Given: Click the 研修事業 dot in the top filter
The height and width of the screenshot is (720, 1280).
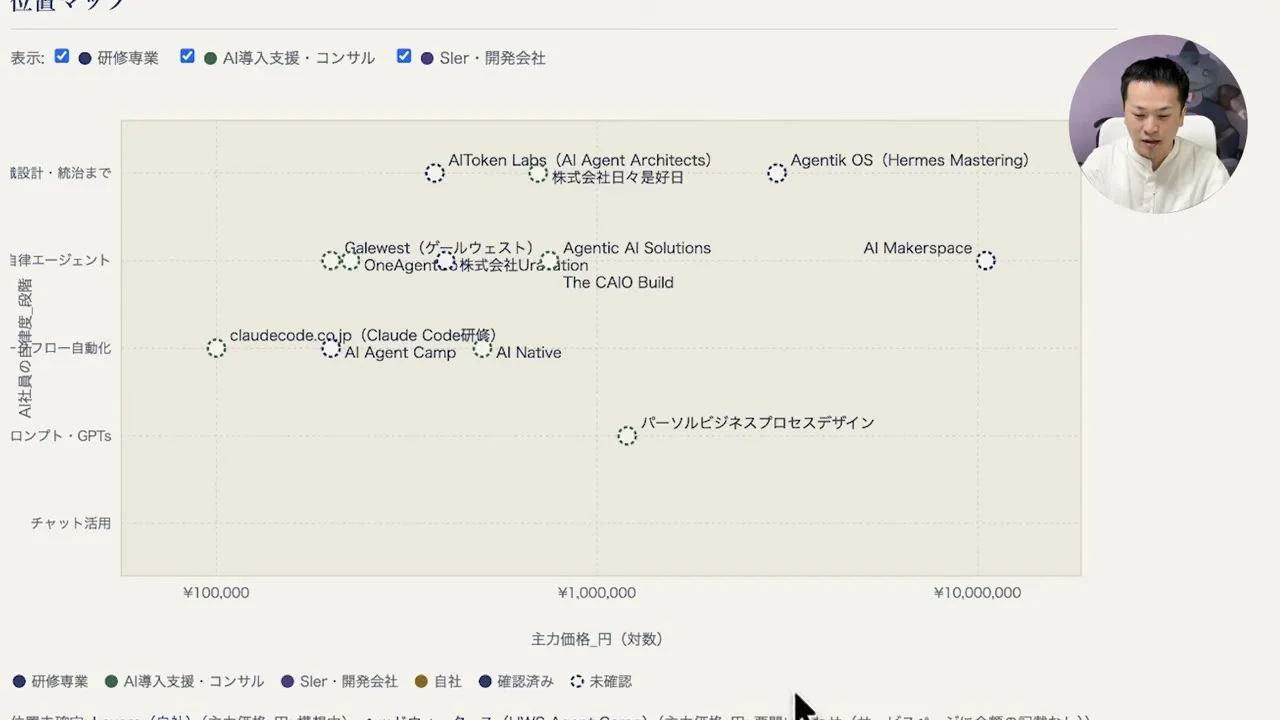Looking at the screenshot, I should point(85,58).
